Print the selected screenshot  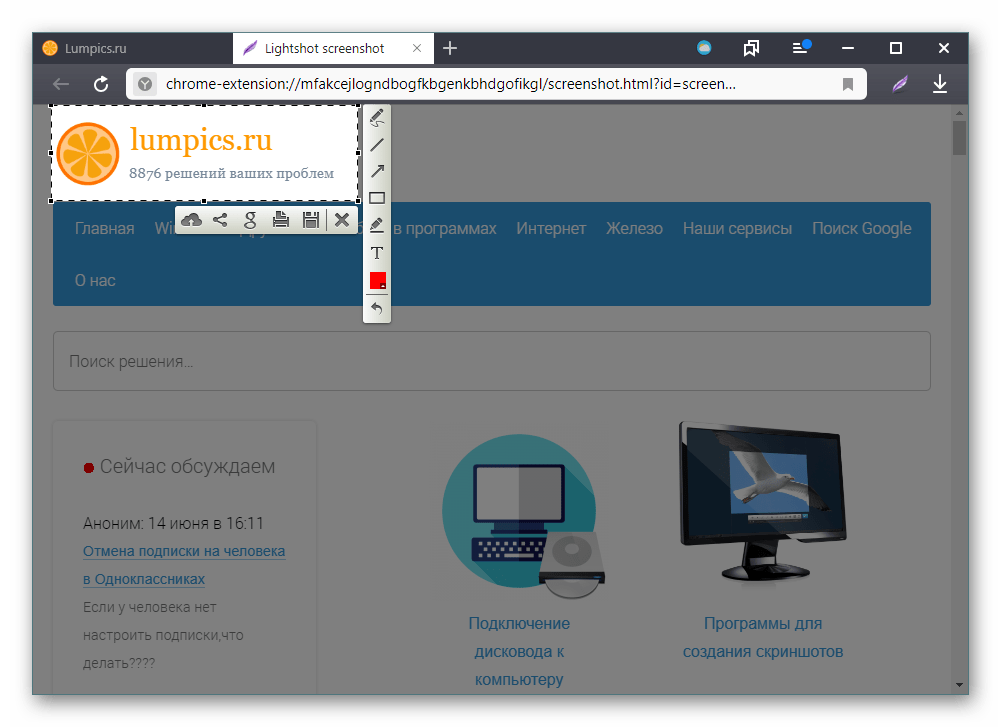pyautogui.click(x=281, y=220)
